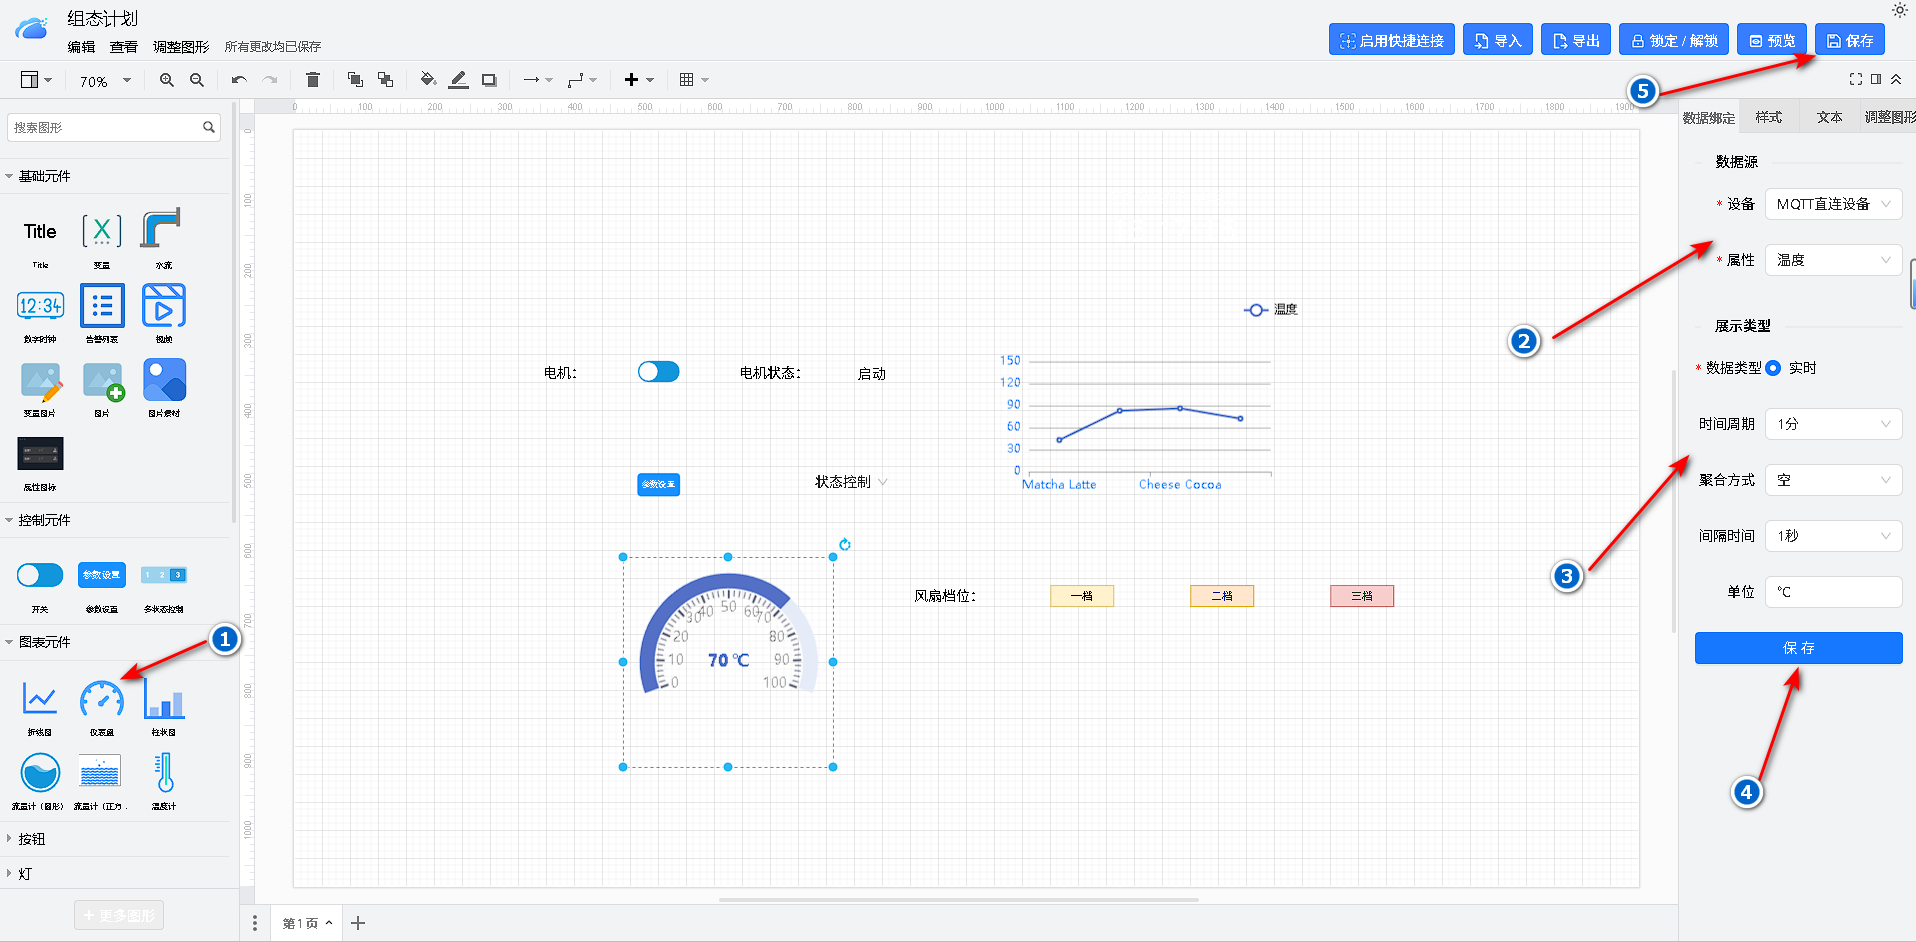Open the 设备 device dropdown
The image size is (1916, 942).
coord(1832,204)
